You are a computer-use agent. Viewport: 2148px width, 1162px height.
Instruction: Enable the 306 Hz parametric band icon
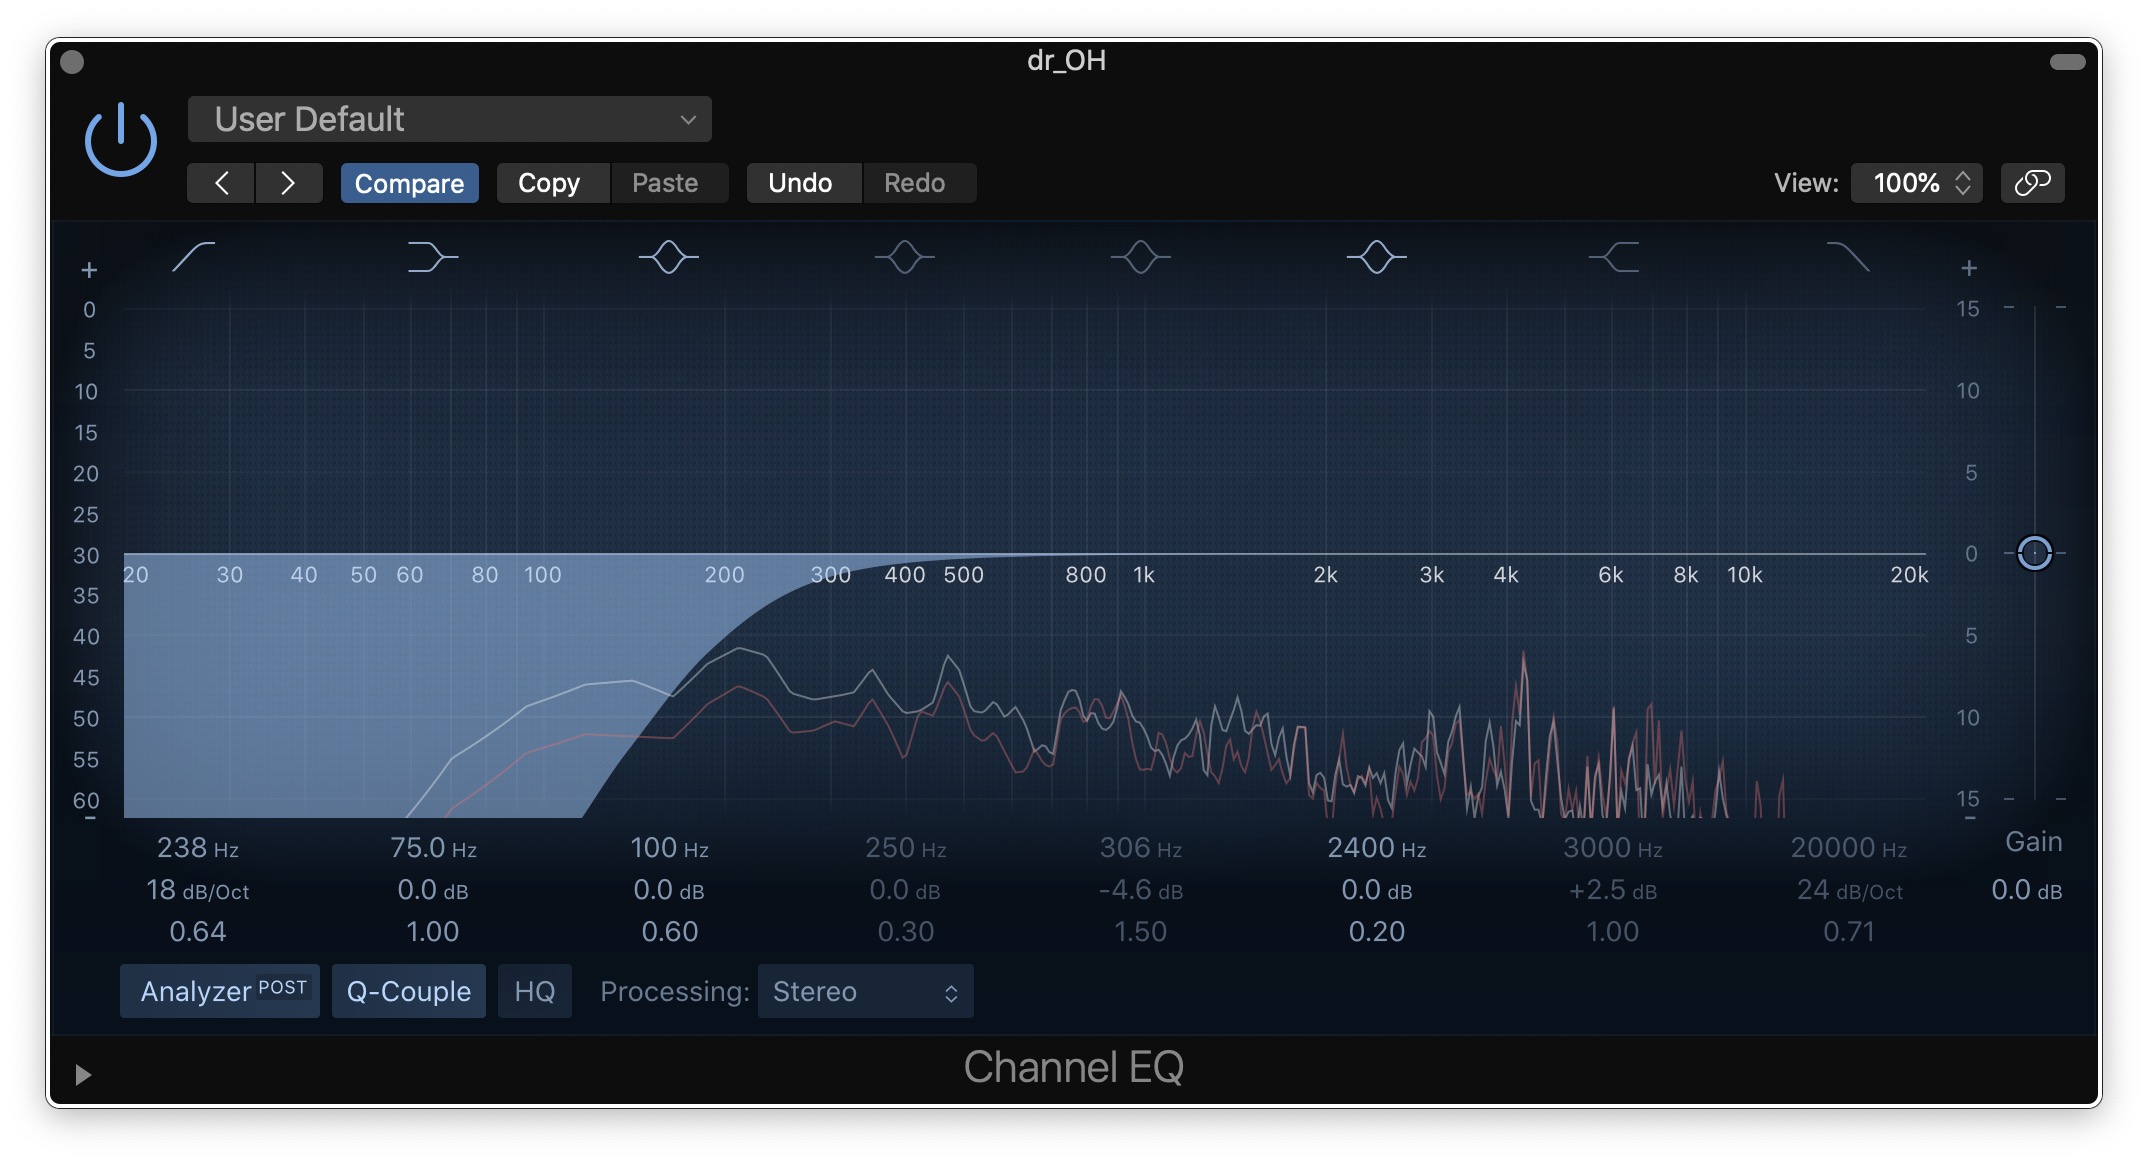(1140, 257)
